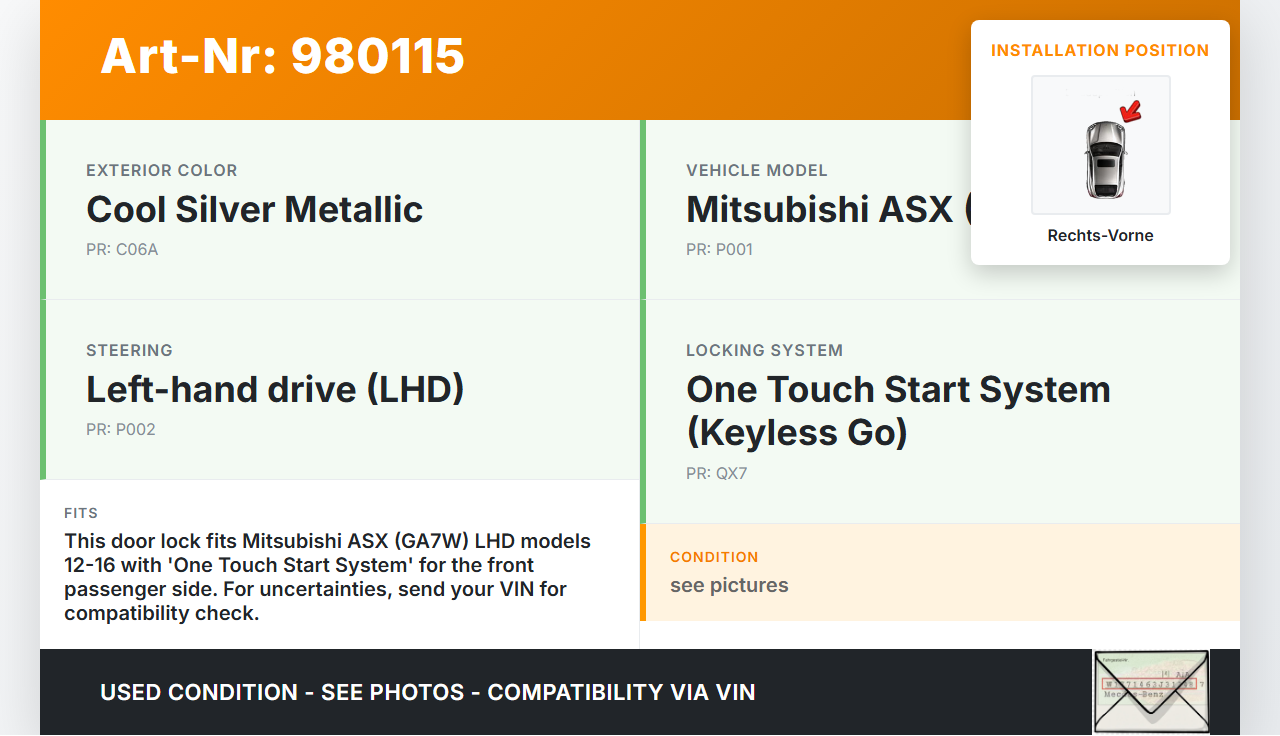
Task: Click the LOCKING SYSTEM label
Action: click(x=764, y=351)
